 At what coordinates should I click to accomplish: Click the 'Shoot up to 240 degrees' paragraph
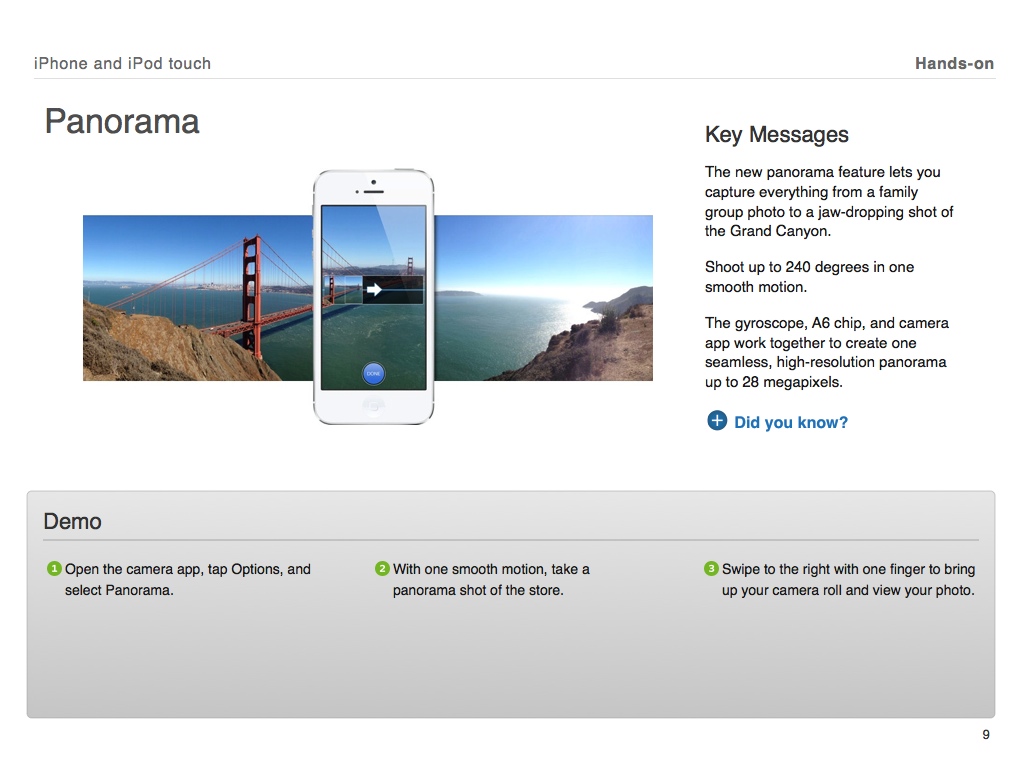(809, 277)
